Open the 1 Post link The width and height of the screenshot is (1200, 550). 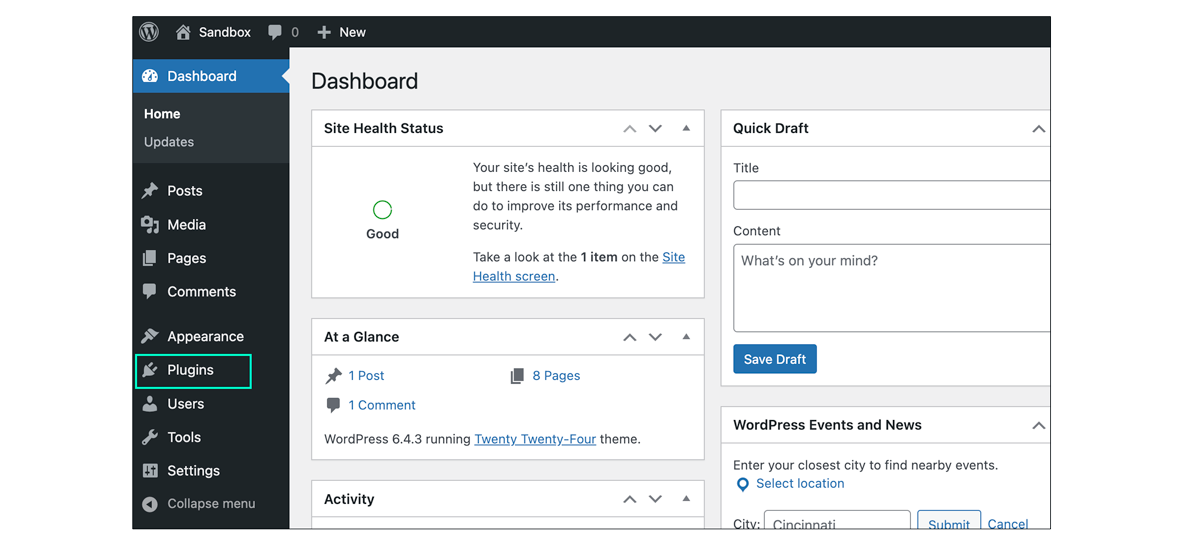click(366, 376)
